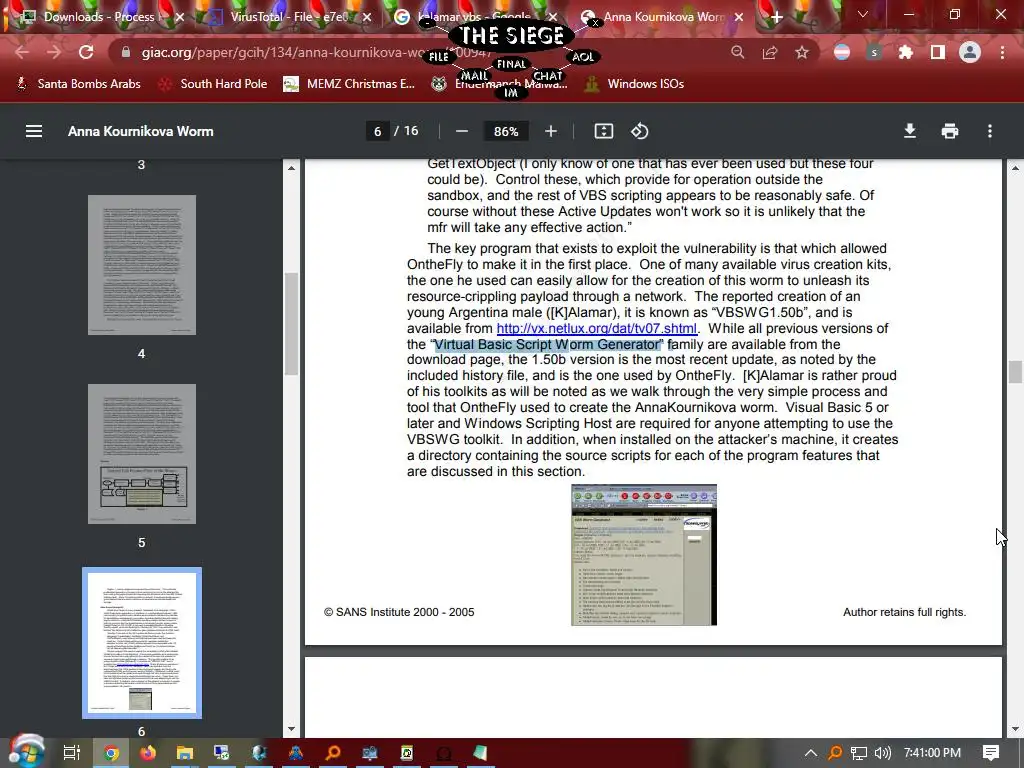This screenshot has width=1024, height=768.
Task: Open the volume control in tray
Action: pos(882,753)
